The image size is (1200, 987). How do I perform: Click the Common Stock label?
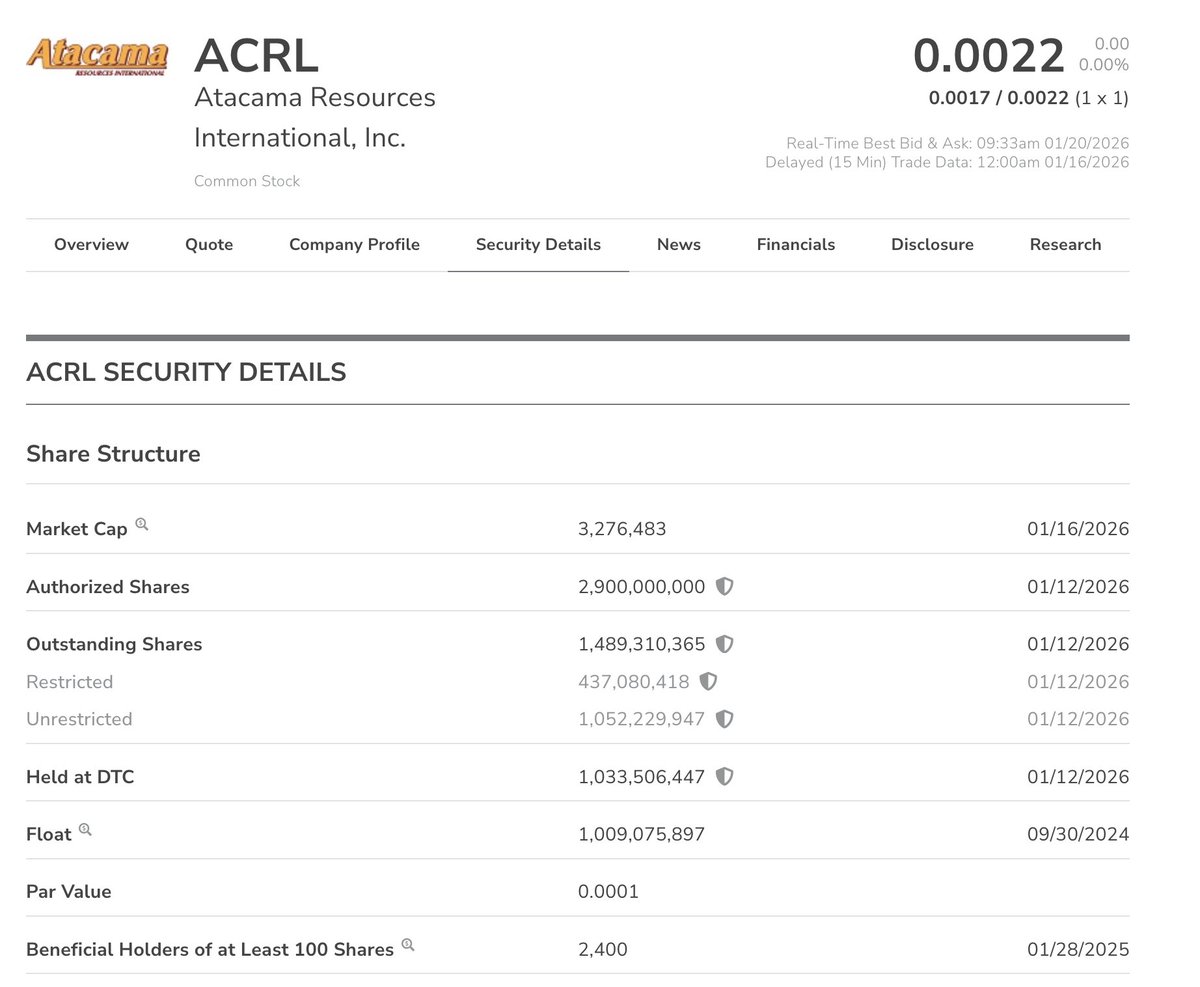click(x=247, y=181)
